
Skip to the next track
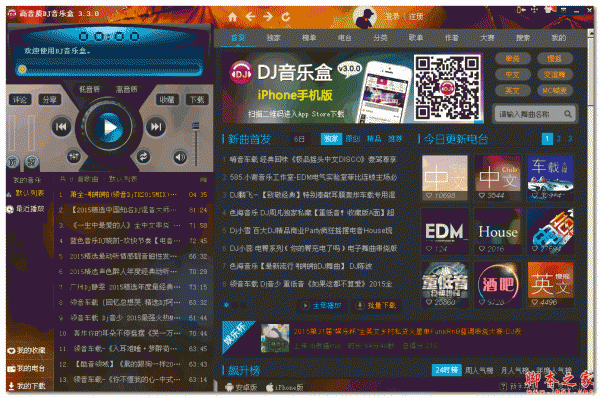[x=155, y=127]
